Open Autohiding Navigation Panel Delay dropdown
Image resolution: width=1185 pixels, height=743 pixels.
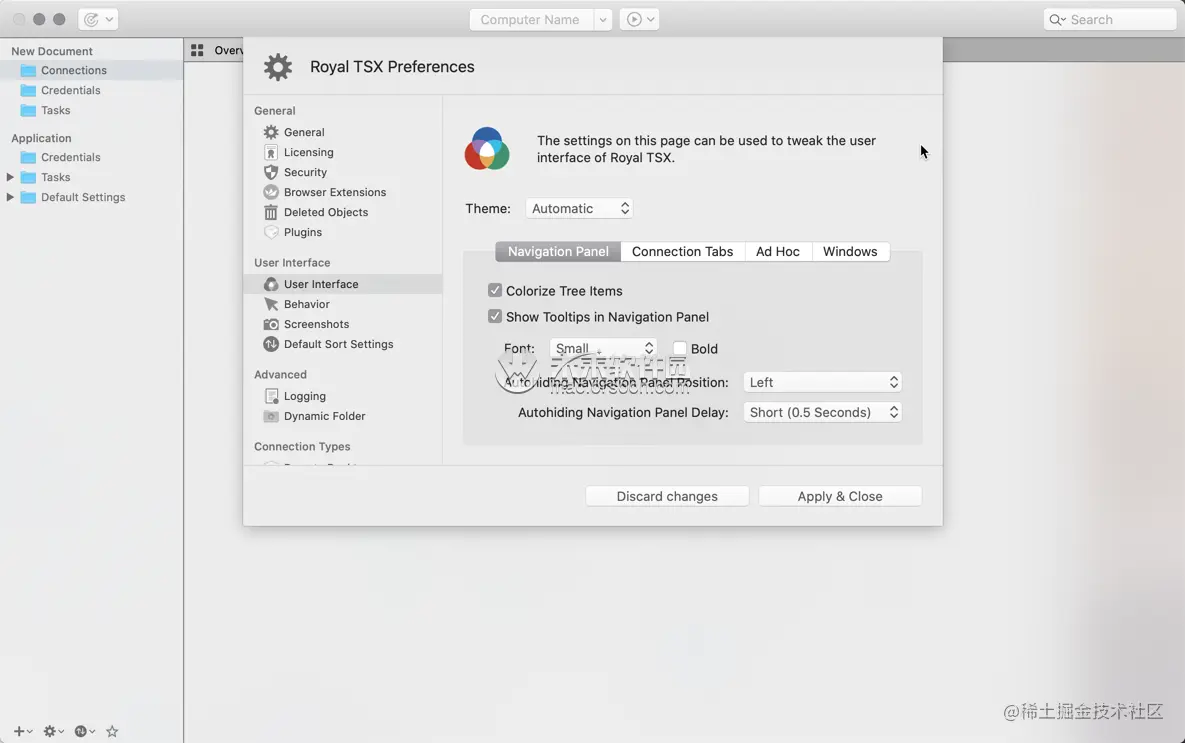[x=822, y=413]
